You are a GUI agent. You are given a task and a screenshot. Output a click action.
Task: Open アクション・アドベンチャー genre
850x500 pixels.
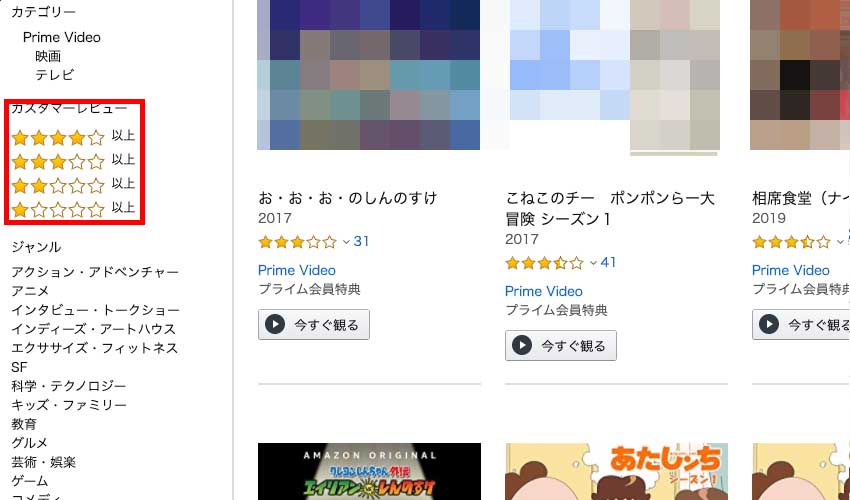[95, 272]
